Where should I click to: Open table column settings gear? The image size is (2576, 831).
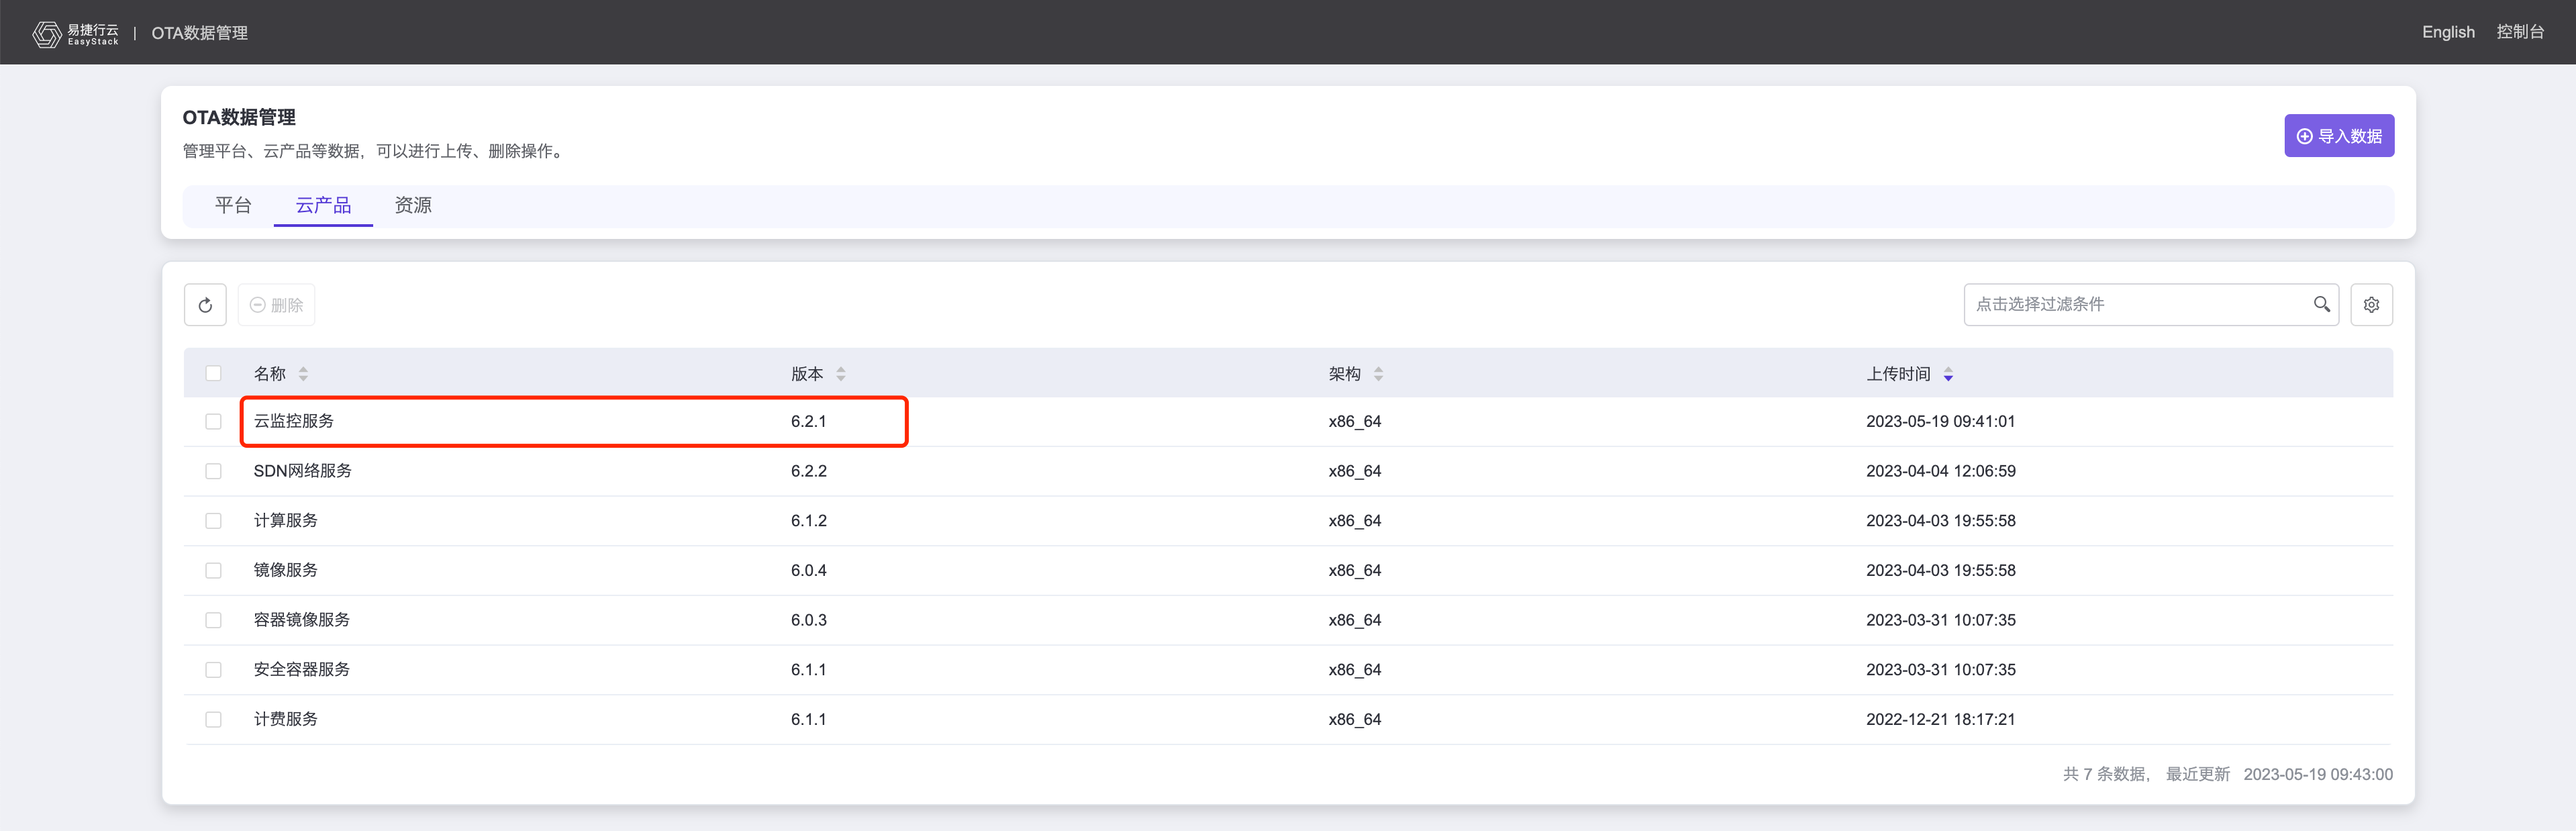(2371, 305)
